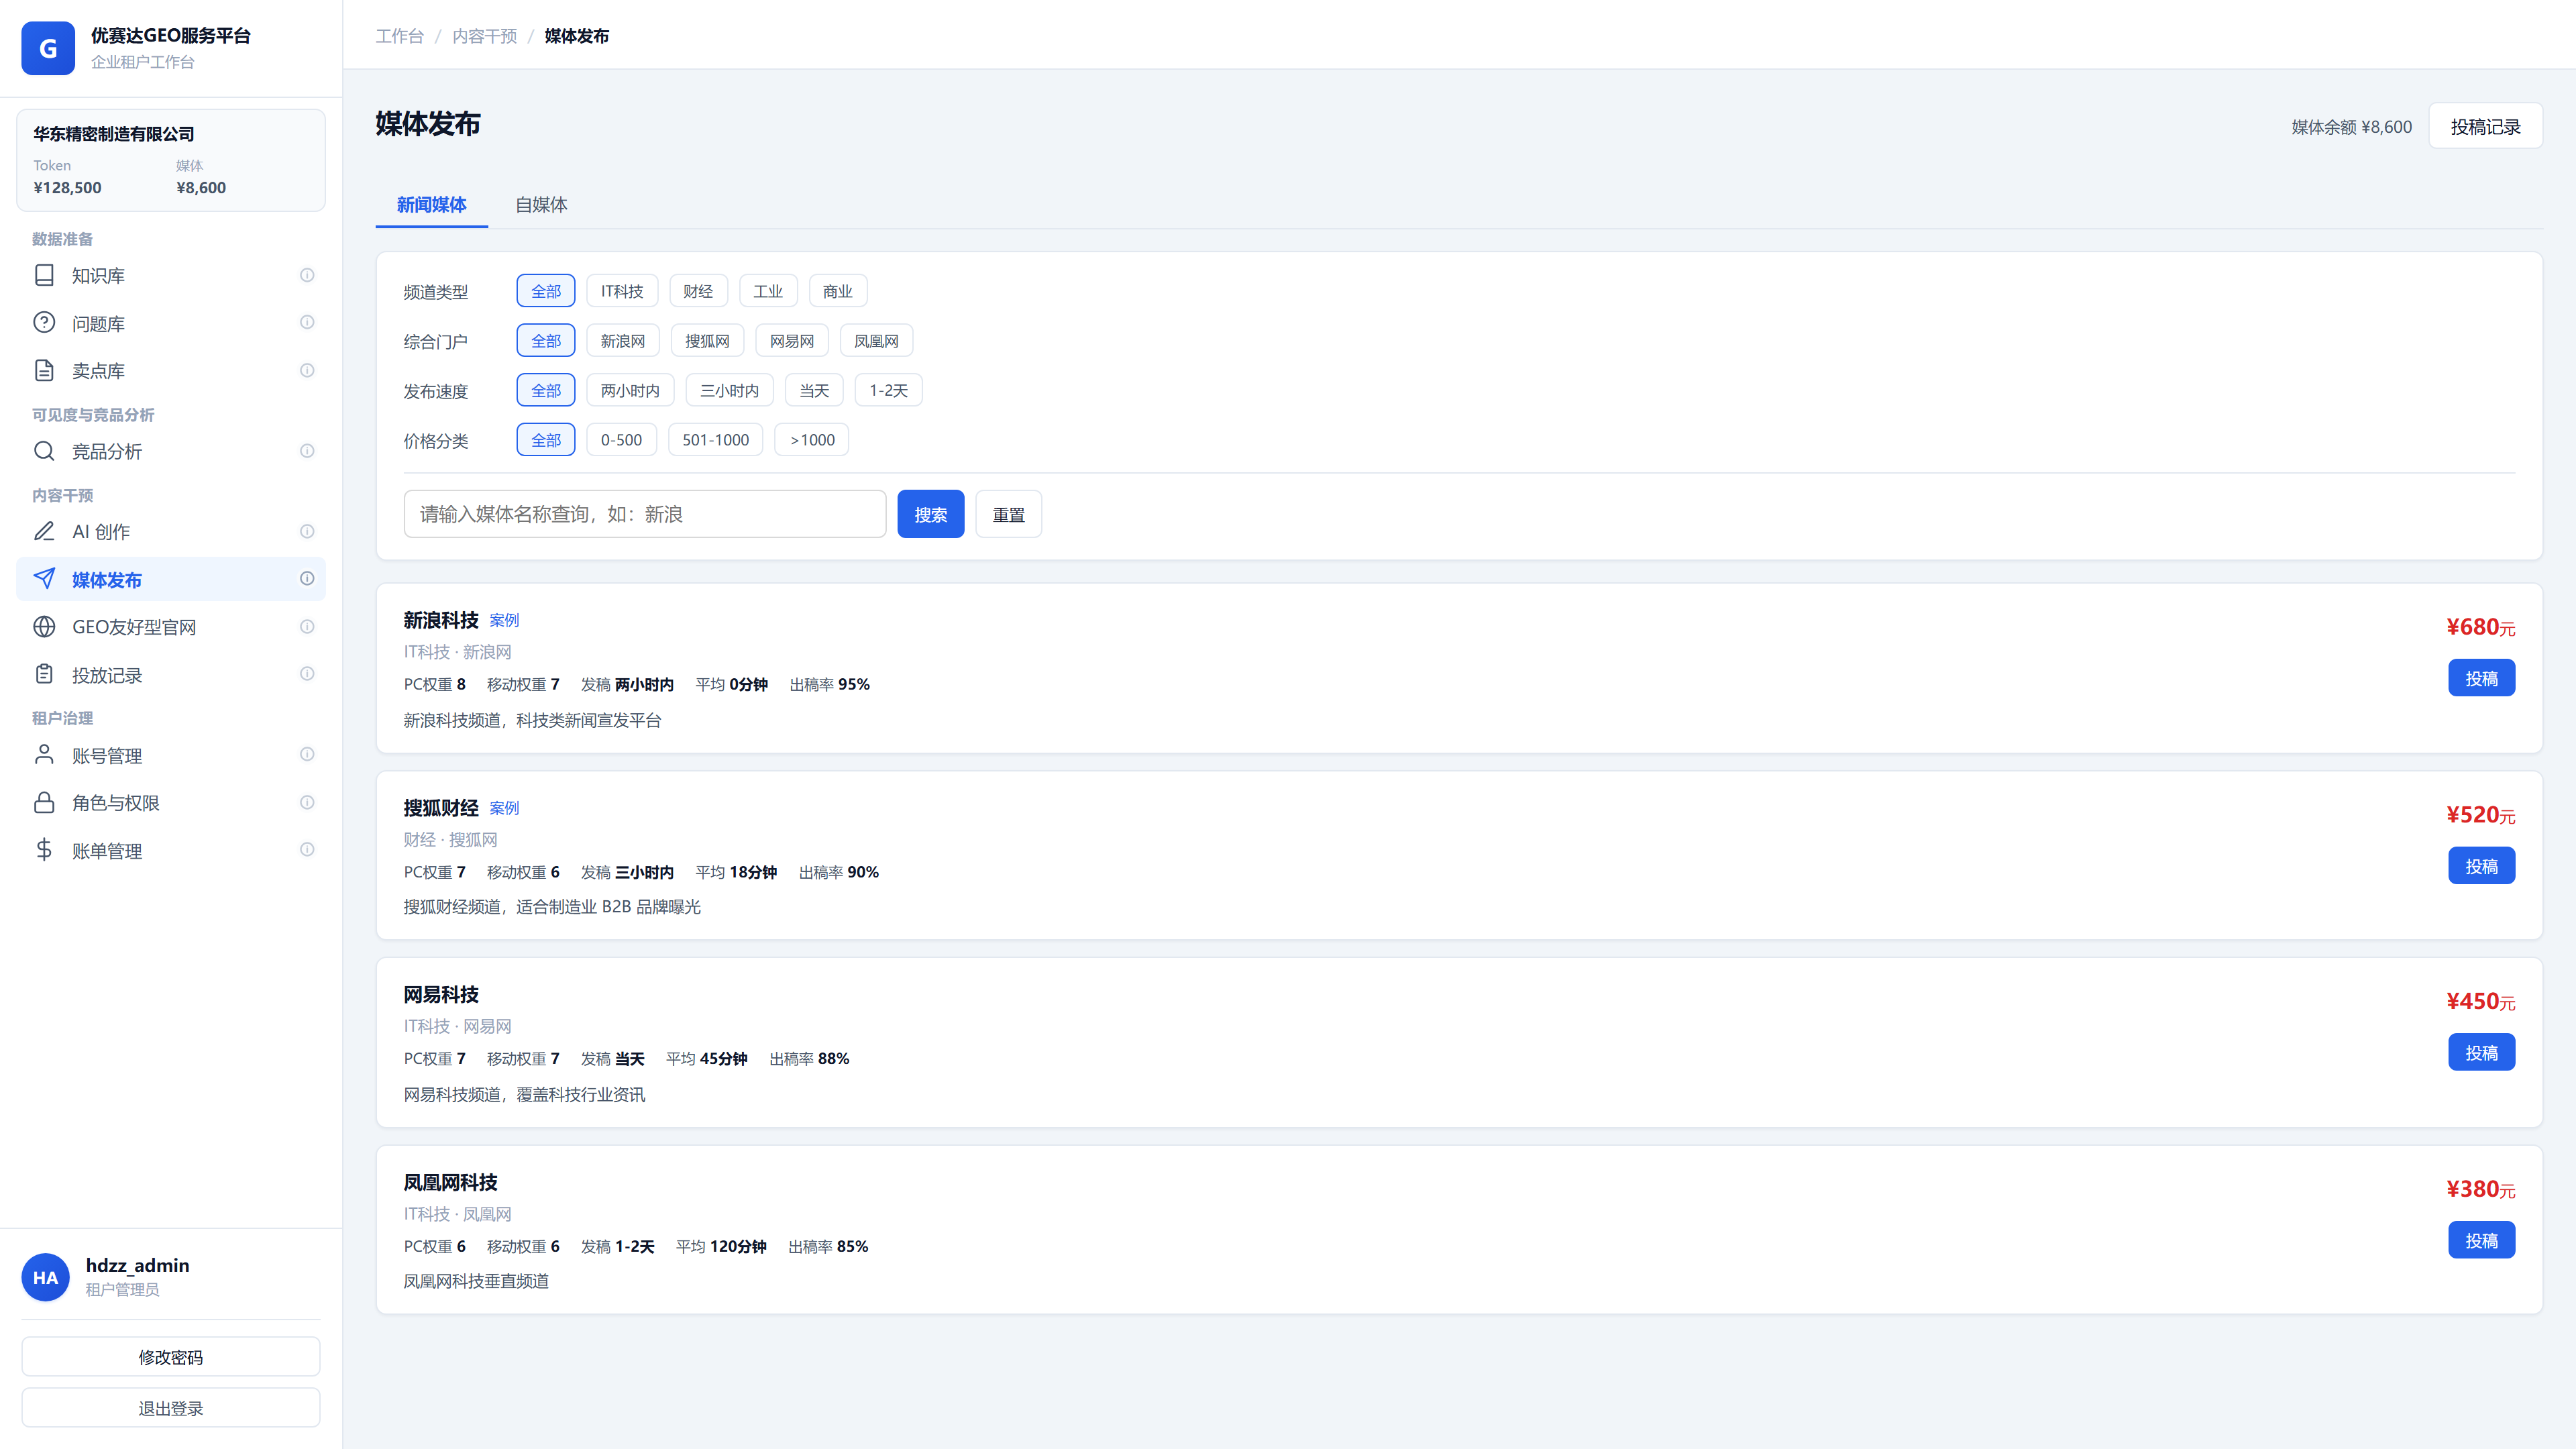
Task: Select the 财经 channel type filter
Action: [698, 291]
